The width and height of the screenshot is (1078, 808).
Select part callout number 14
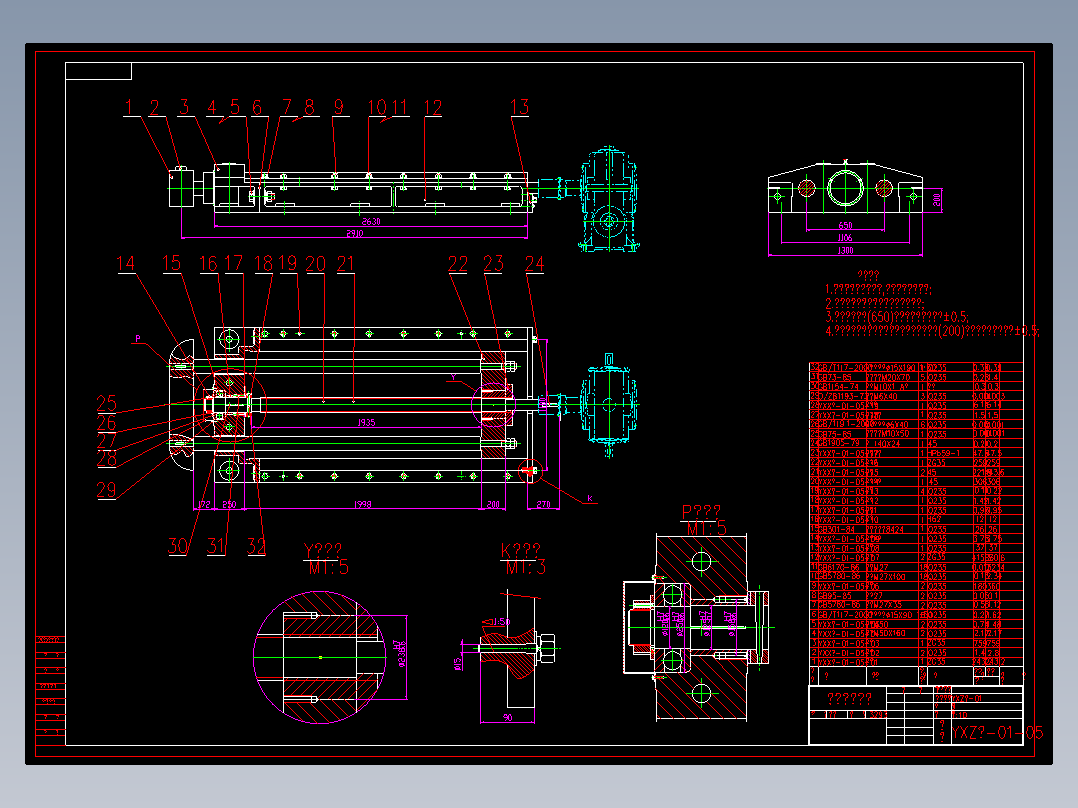tap(126, 264)
